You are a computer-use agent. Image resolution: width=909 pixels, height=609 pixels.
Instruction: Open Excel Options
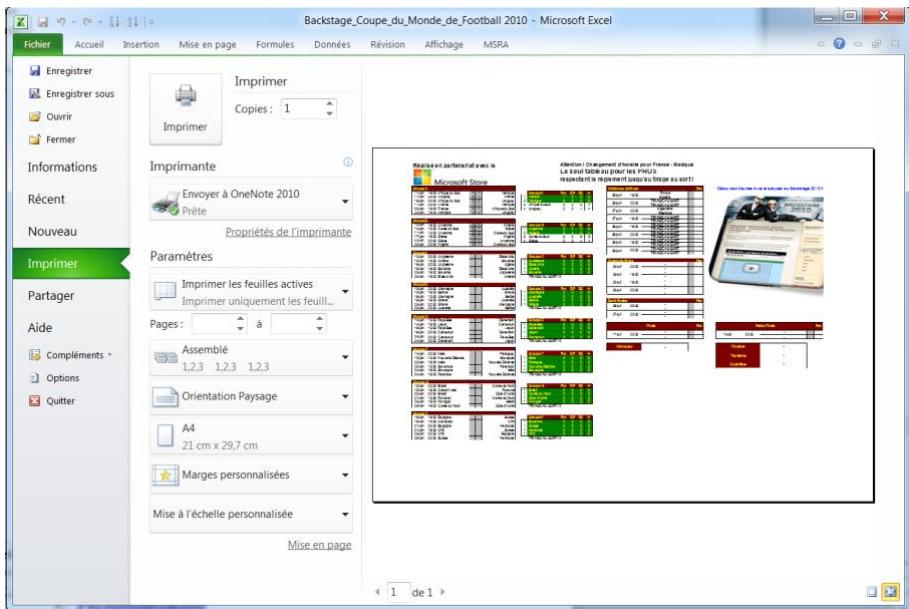coord(54,378)
